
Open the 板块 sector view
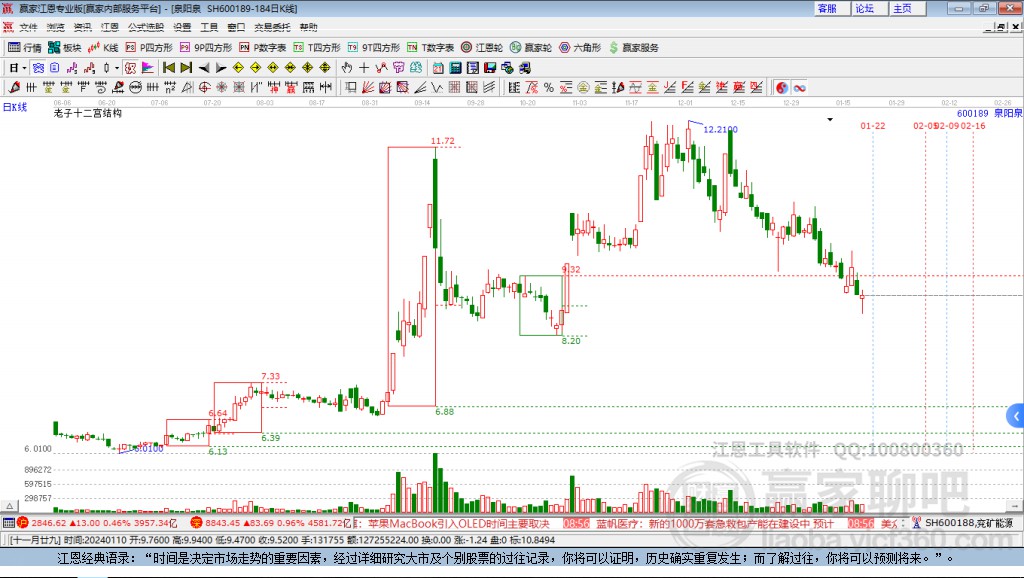point(65,48)
